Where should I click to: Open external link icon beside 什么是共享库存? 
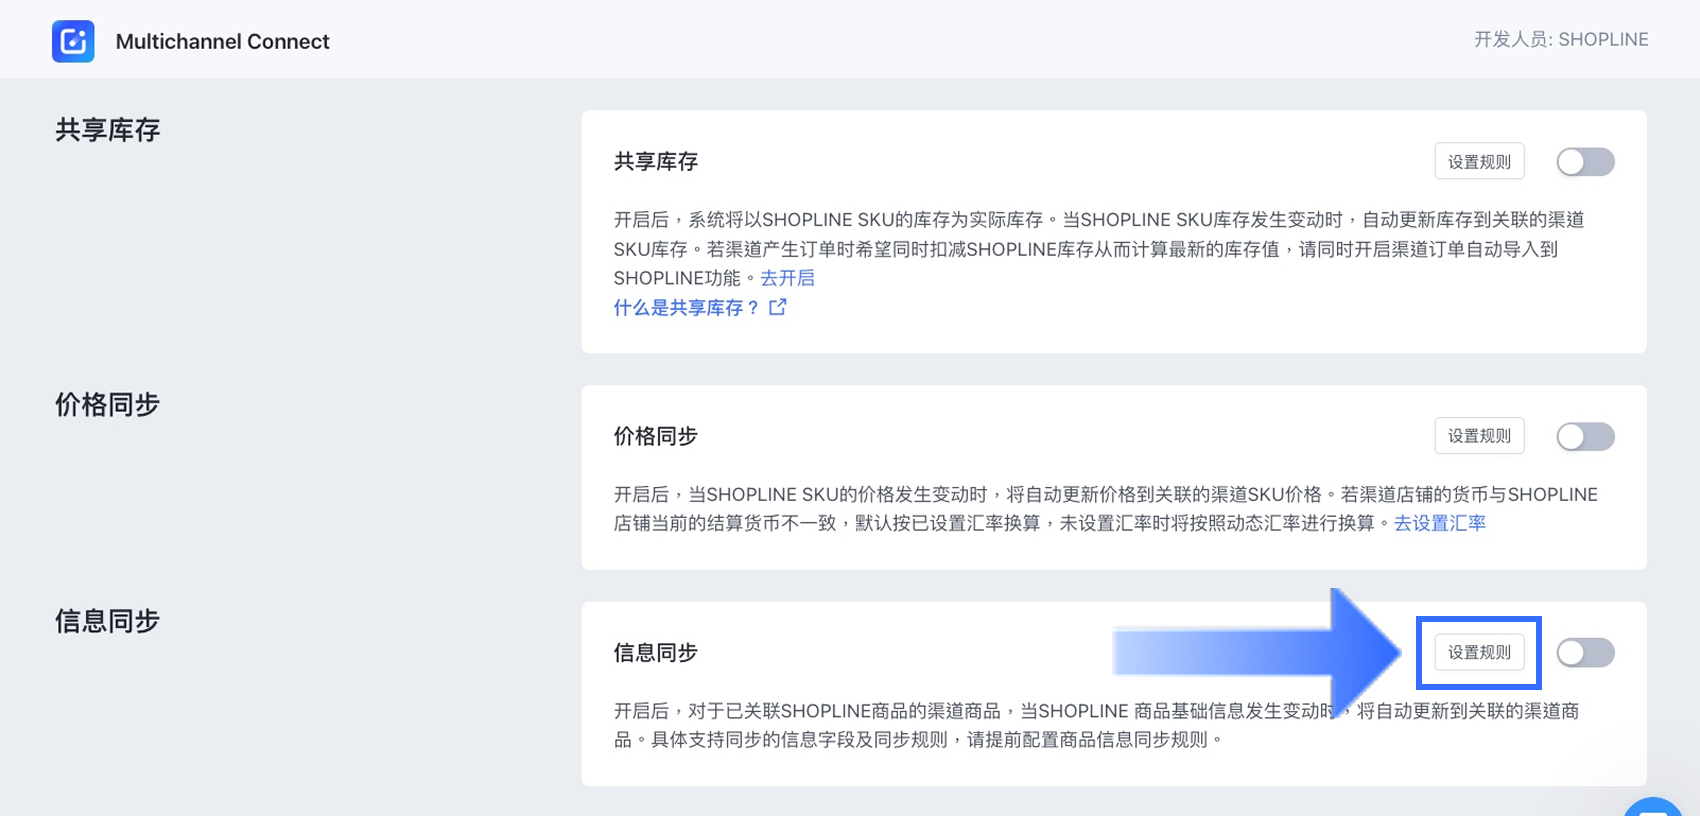point(778,307)
